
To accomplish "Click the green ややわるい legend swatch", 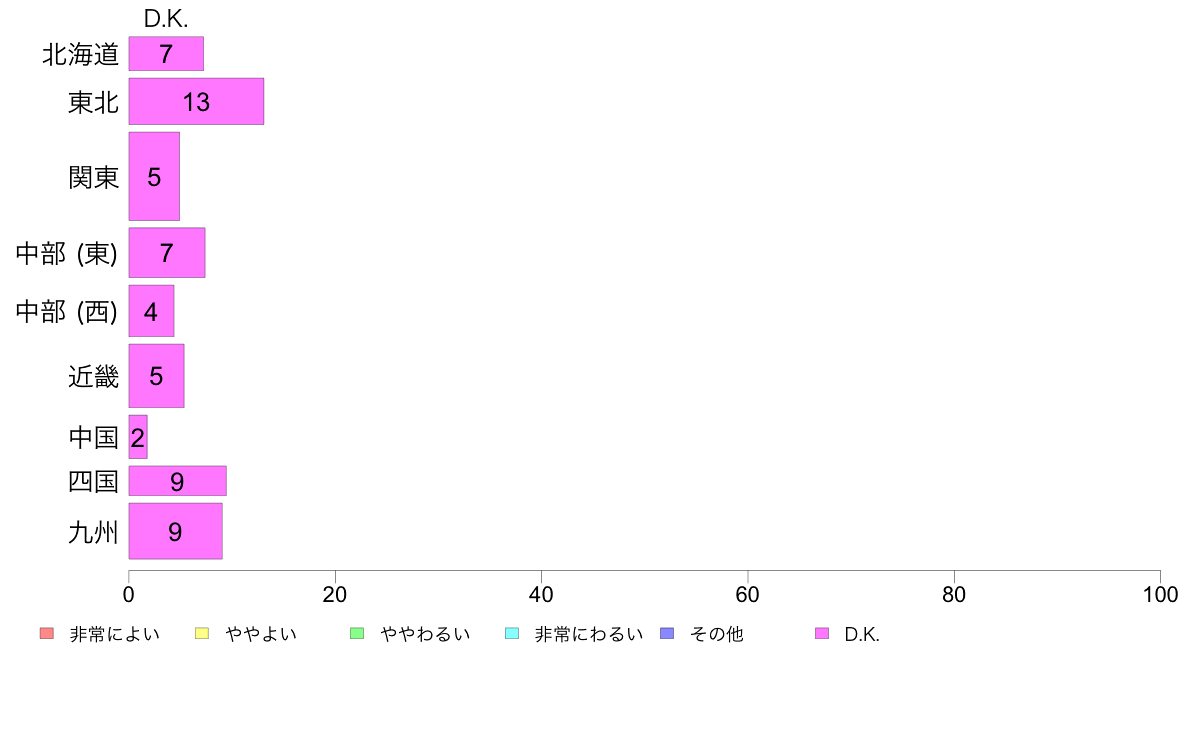I will tap(357, 634).
